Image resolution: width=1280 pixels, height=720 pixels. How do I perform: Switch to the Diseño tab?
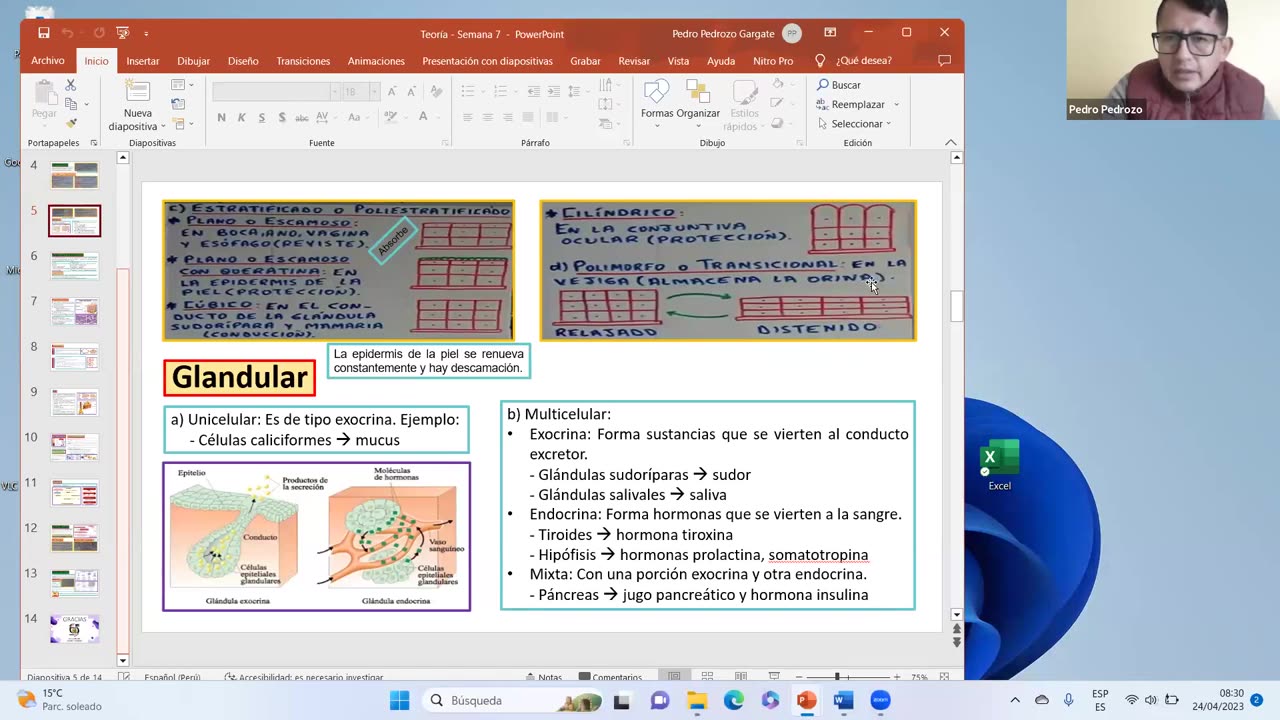243,61
